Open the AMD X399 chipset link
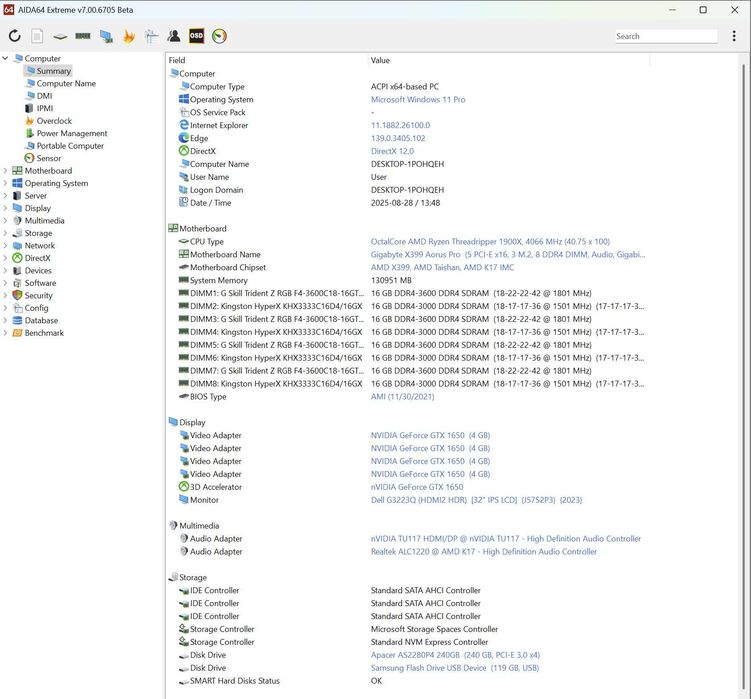The height and width of the screenshot is (699, 751). (x=442, y=267)
